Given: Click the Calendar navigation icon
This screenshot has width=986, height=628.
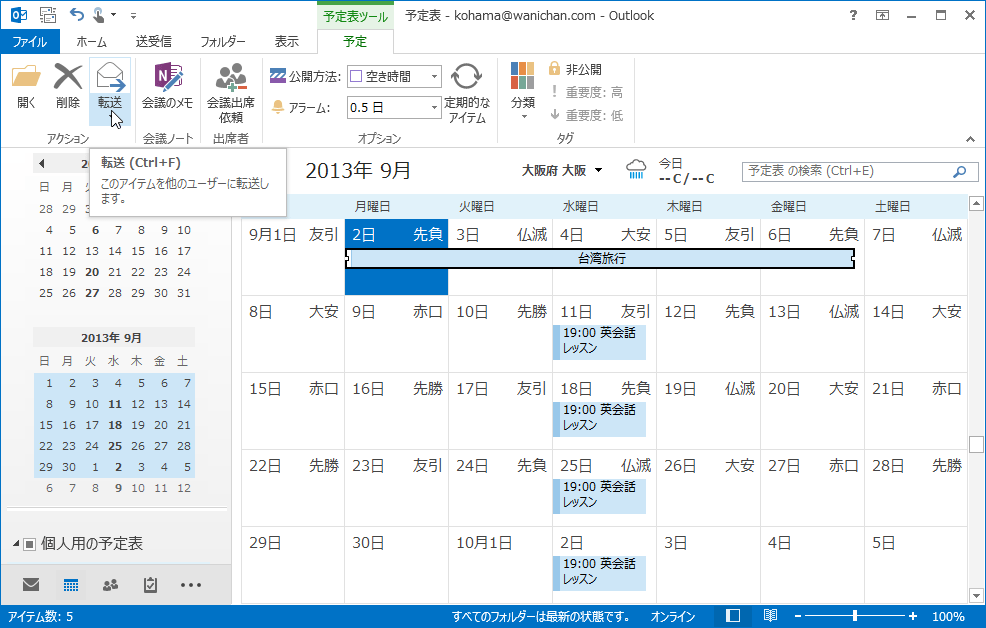Looking at the screenshot, I should [x=71, y=585].
